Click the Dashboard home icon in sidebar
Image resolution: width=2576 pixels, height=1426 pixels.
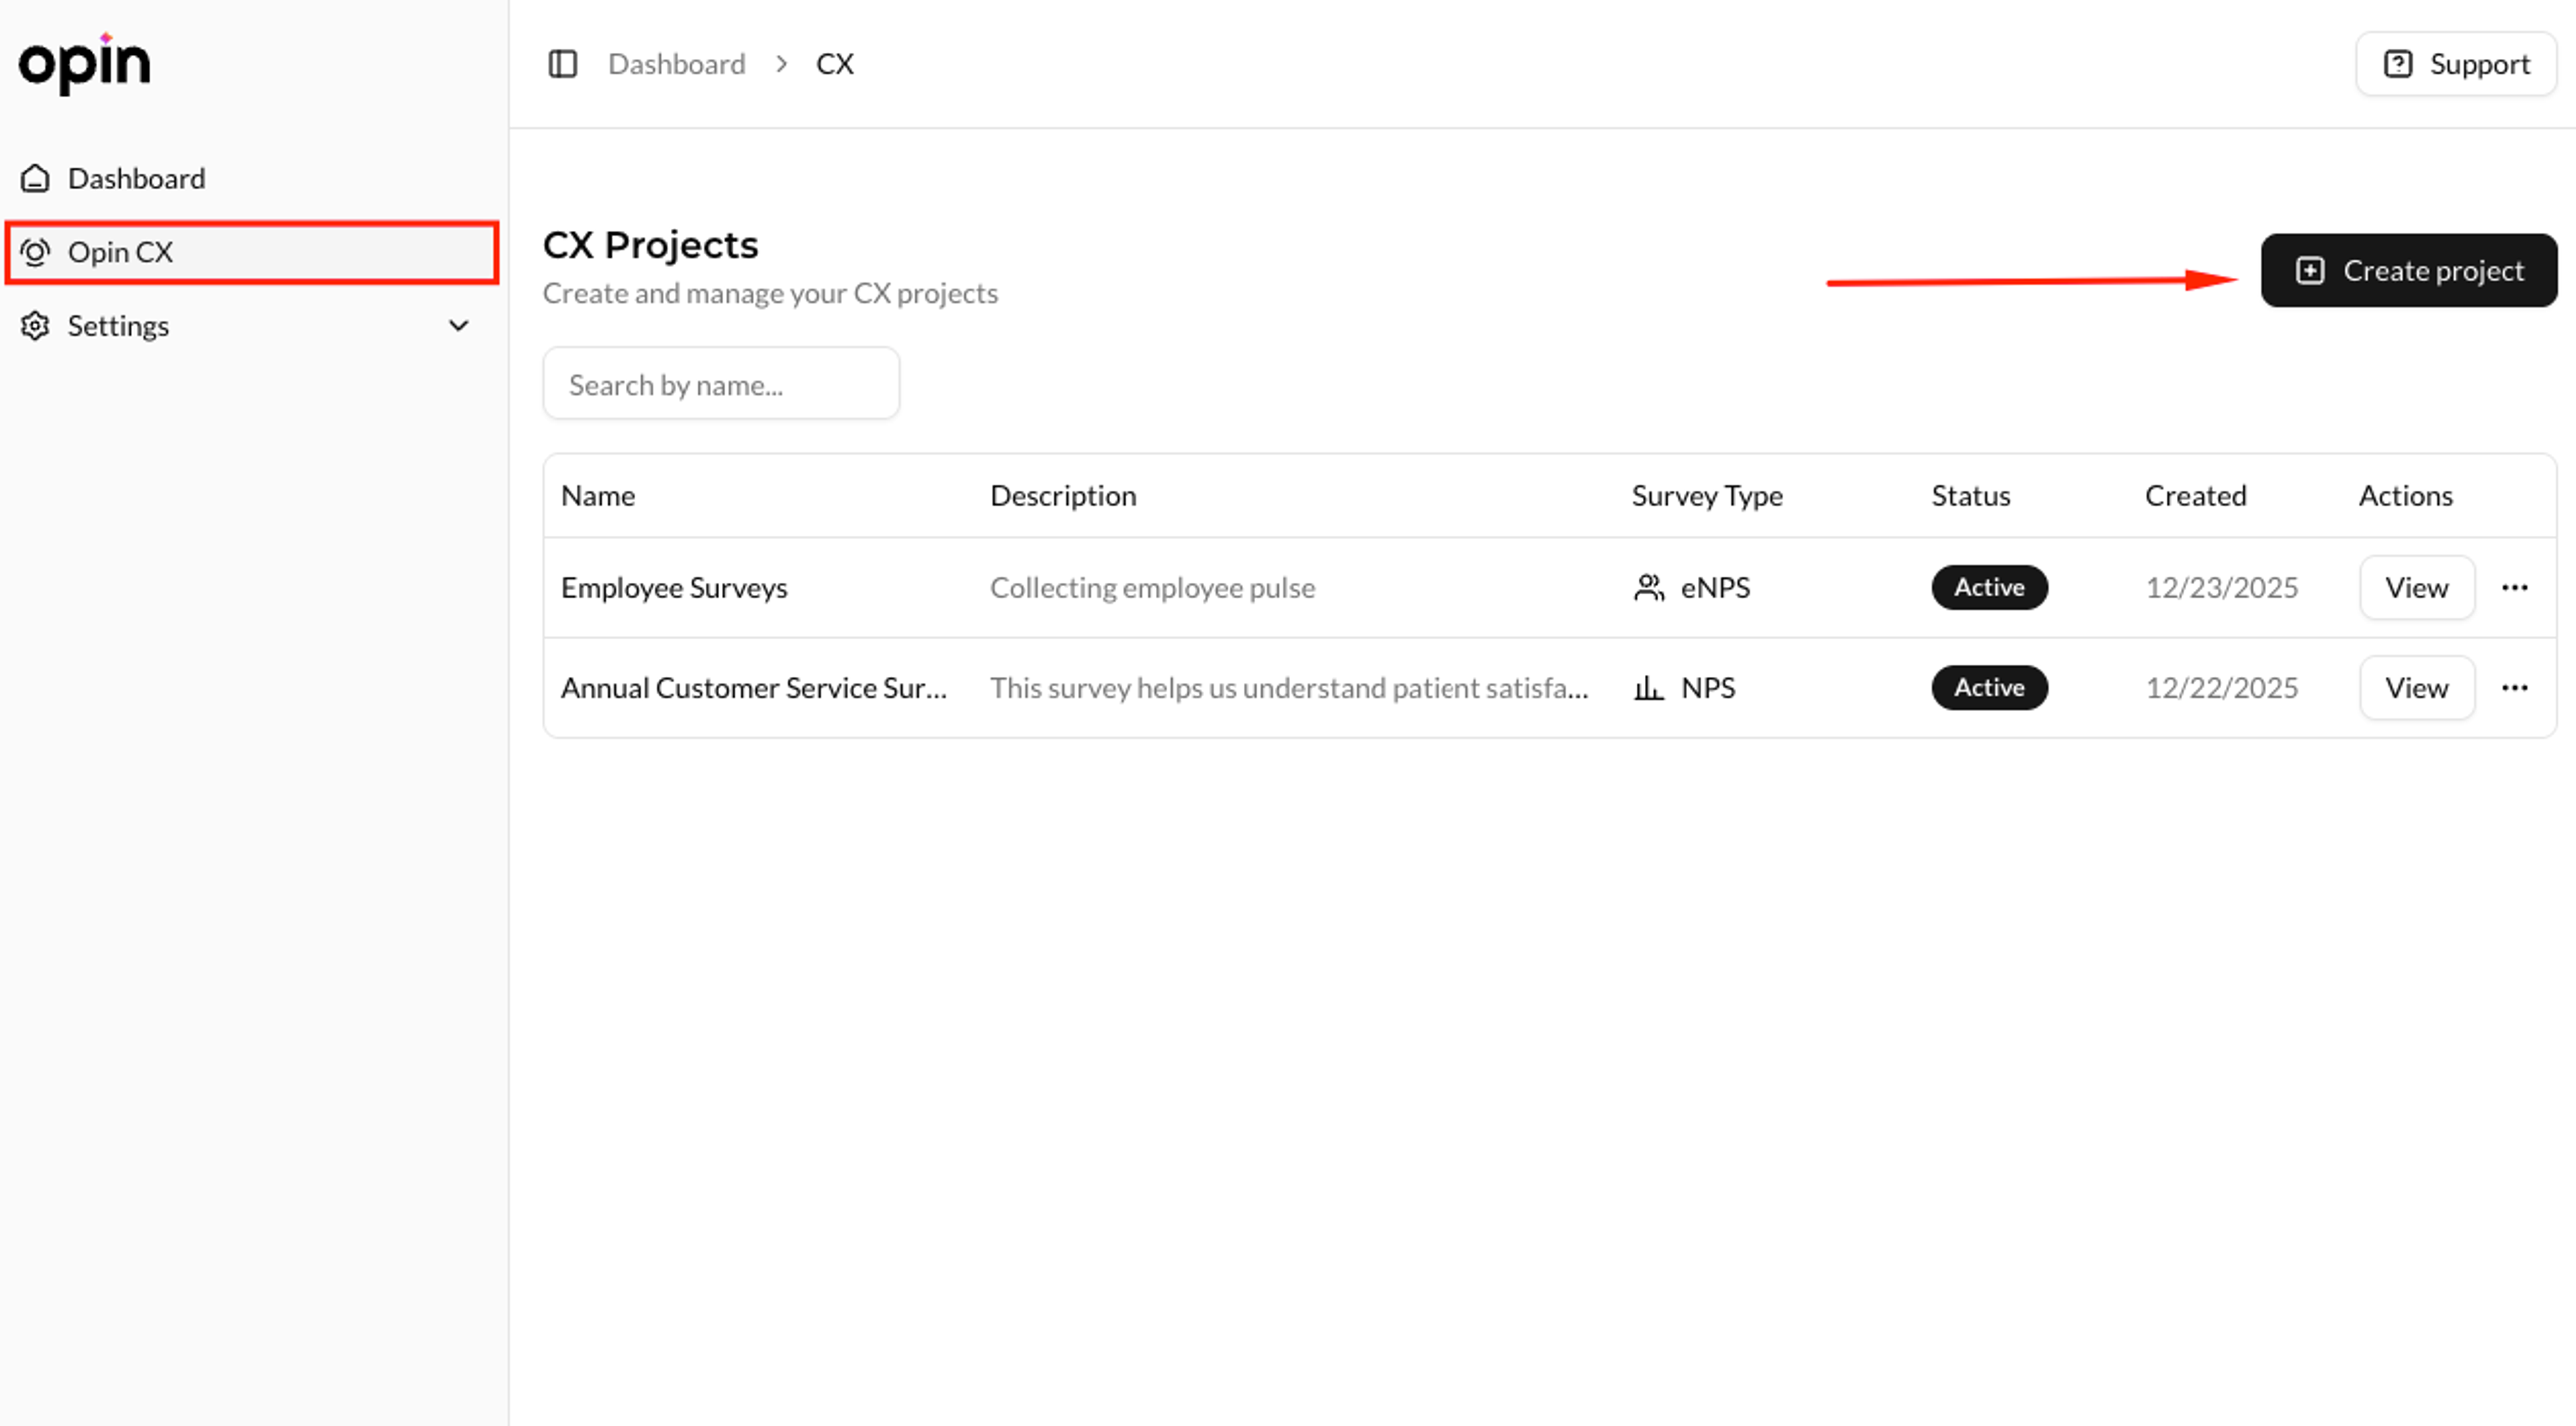[x=35, y=178]
